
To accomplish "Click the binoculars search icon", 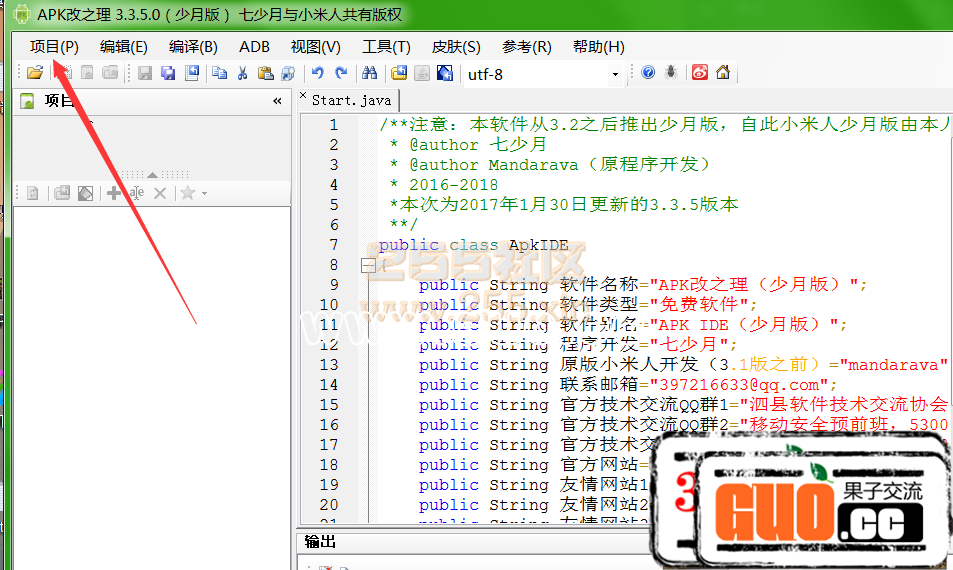I will coord(370,73).
